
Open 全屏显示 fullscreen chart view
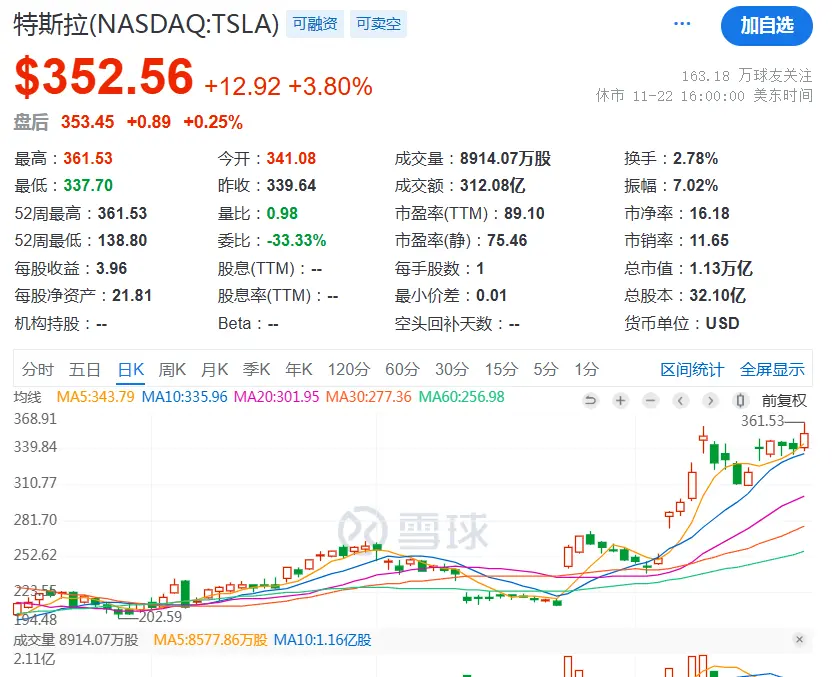772,369
